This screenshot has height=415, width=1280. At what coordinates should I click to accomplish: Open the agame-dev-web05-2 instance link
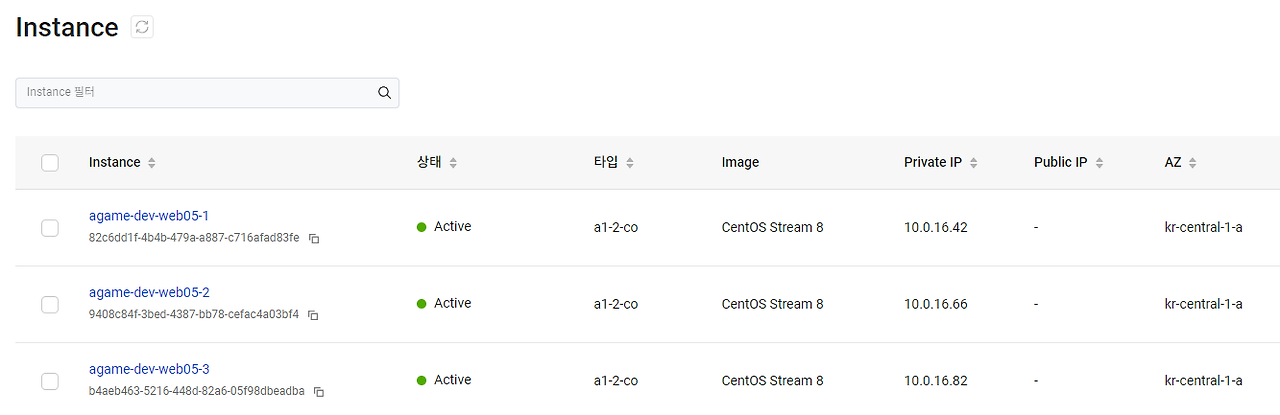[x=149, y=293]
